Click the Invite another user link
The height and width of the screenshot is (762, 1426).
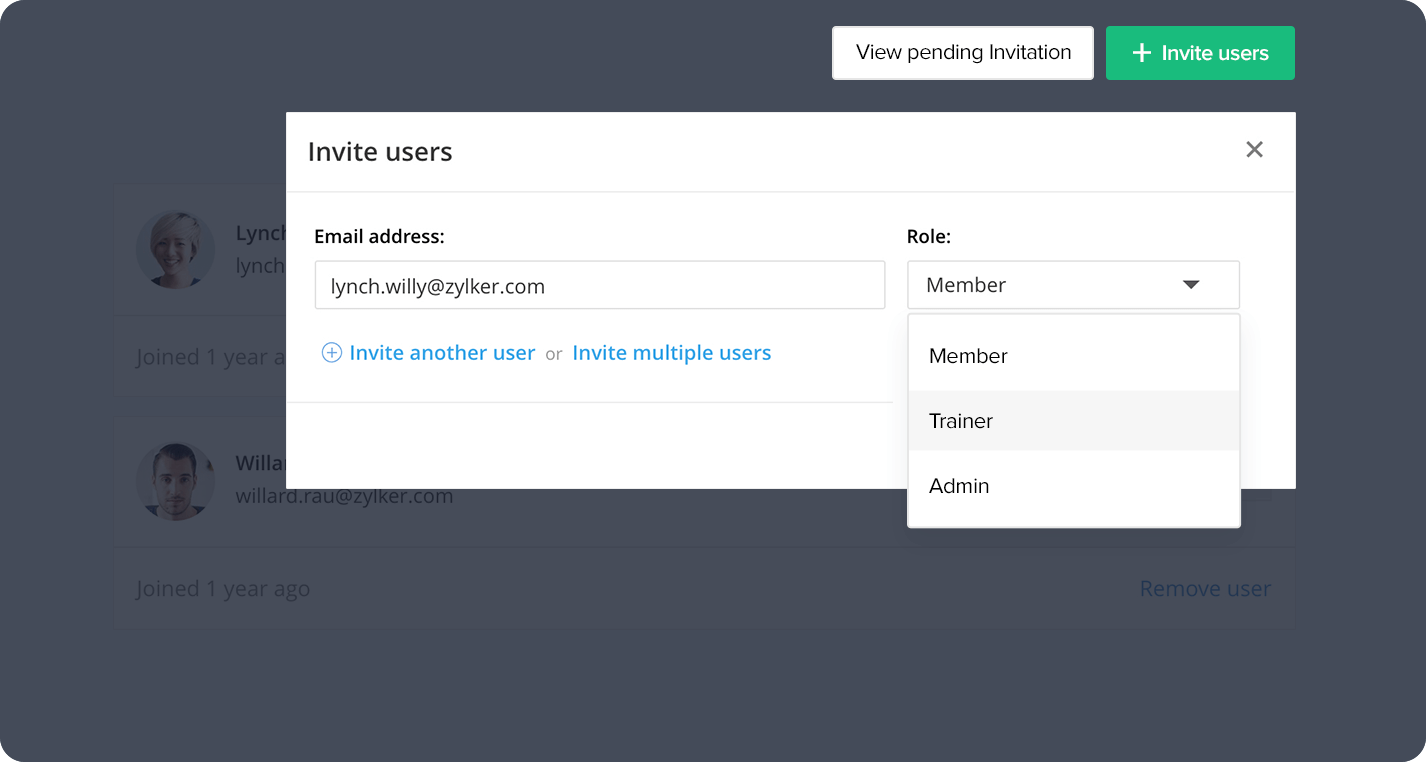(x=442, y=353)
